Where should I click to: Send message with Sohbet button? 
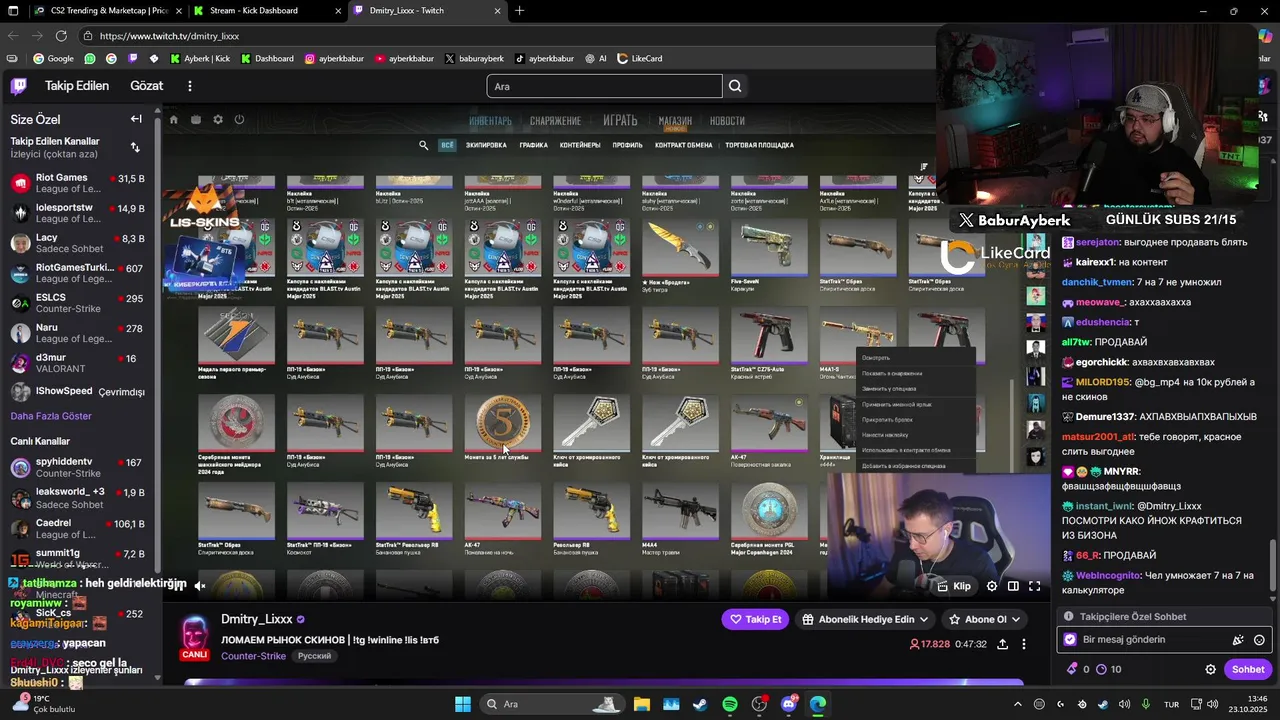tap(1248, 669)
